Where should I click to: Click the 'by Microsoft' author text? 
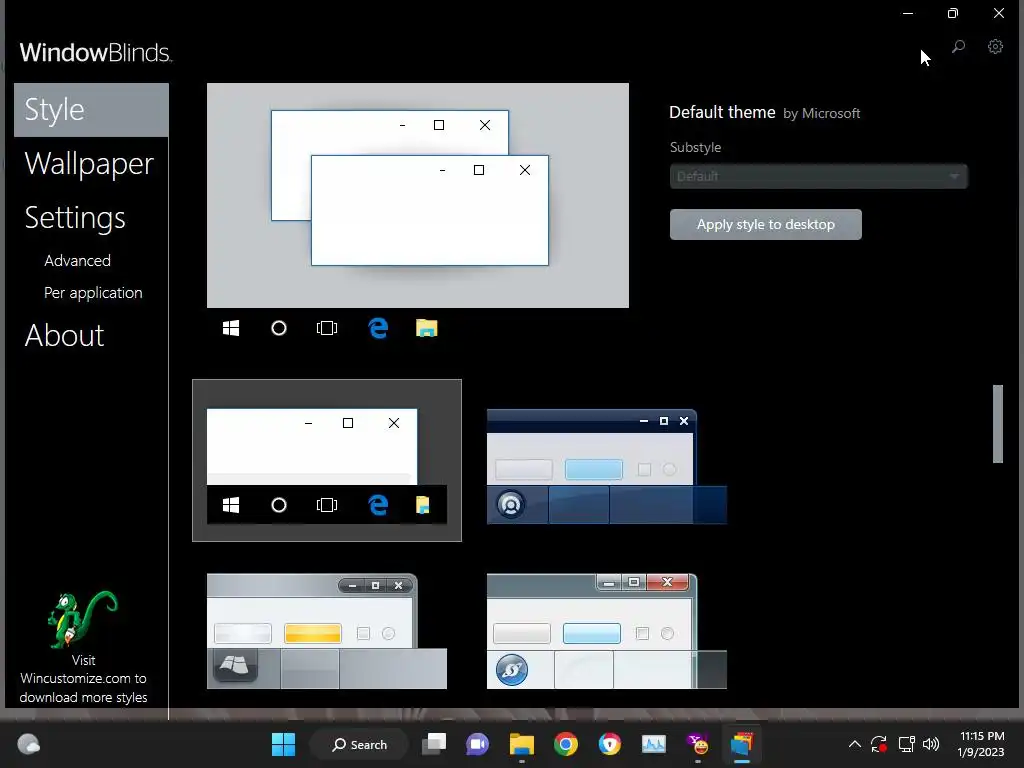(x=822, y=114)
